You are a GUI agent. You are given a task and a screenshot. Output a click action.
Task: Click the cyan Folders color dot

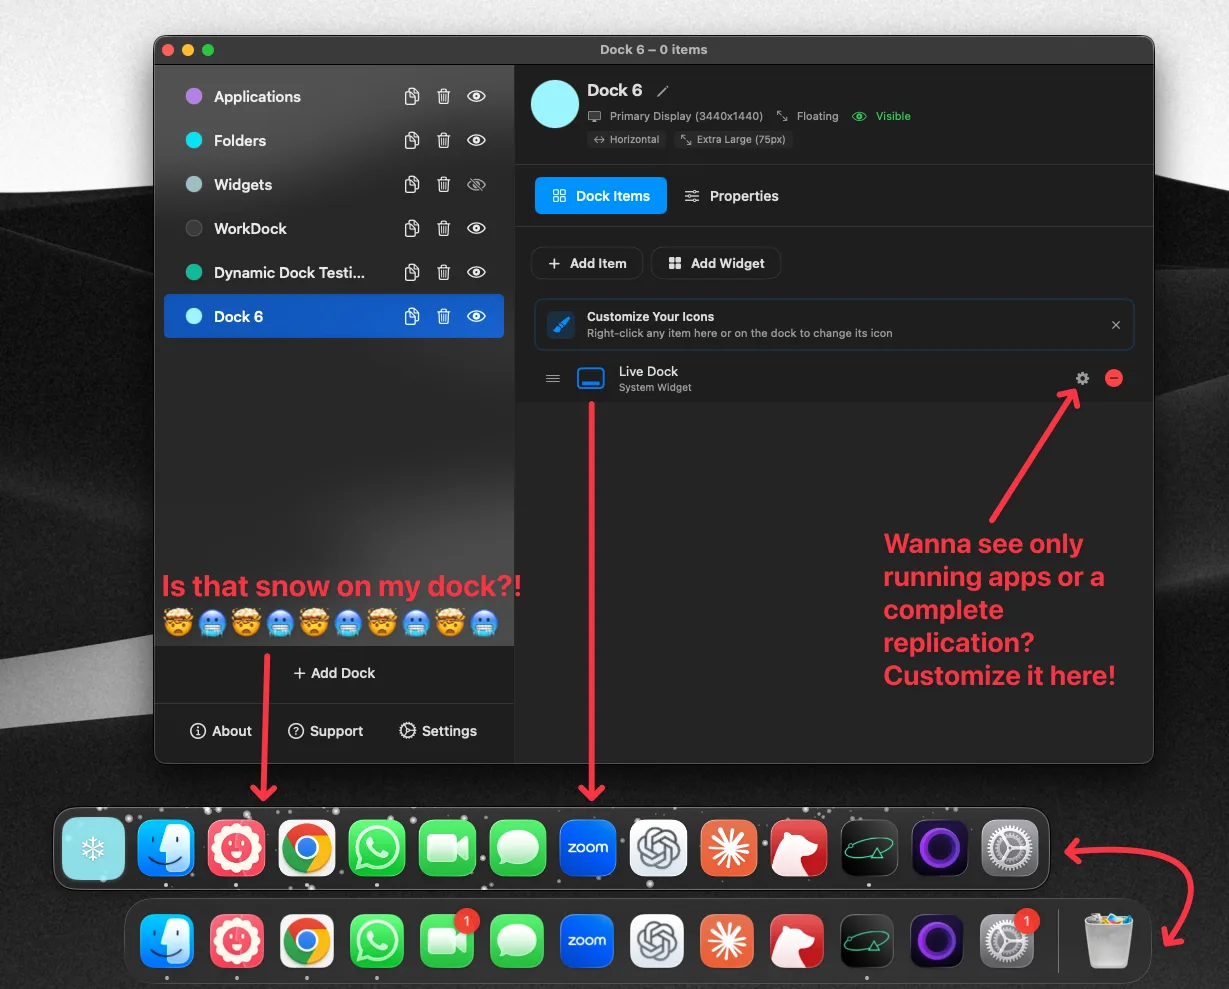(194, 141)
